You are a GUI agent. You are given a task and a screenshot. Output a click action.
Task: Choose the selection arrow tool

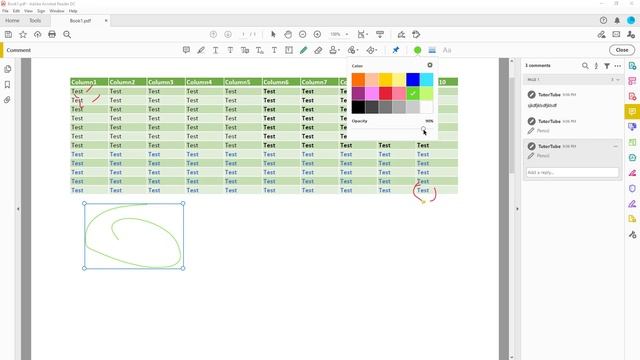coord(273,34)
